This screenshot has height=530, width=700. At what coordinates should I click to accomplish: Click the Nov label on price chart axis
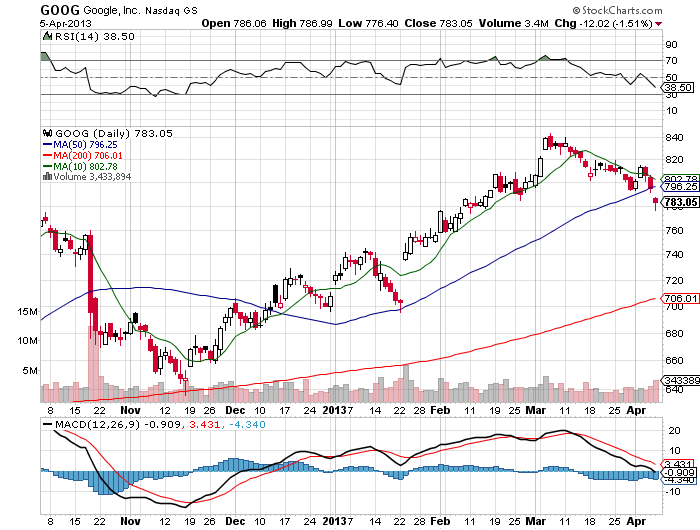[x=130, y=410]
